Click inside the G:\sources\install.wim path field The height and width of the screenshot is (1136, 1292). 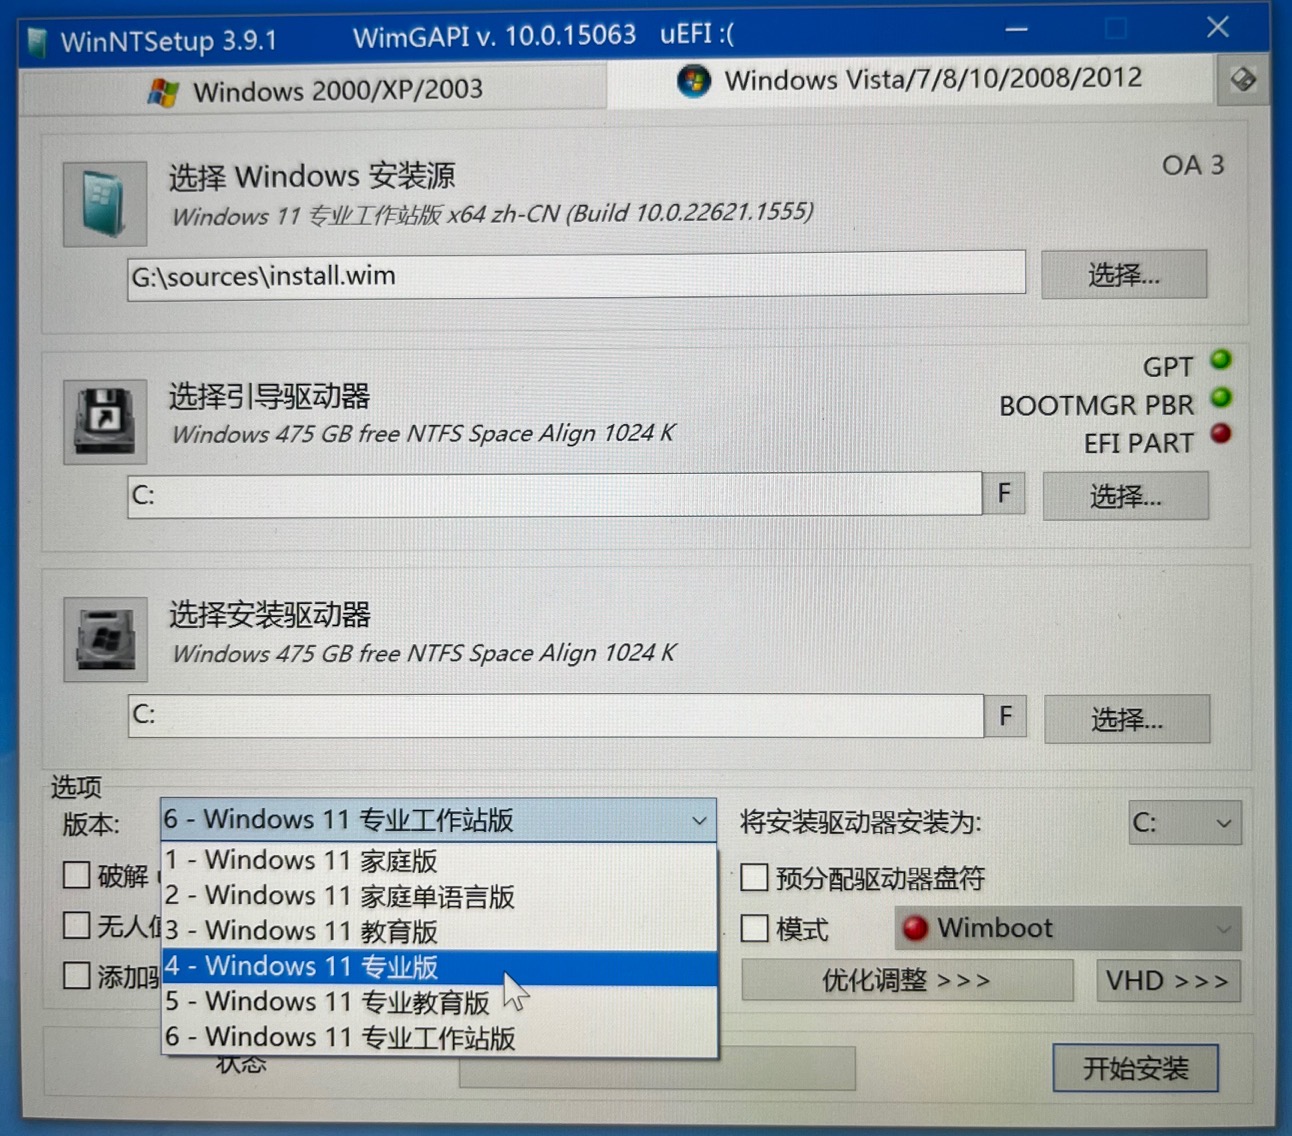576,275
